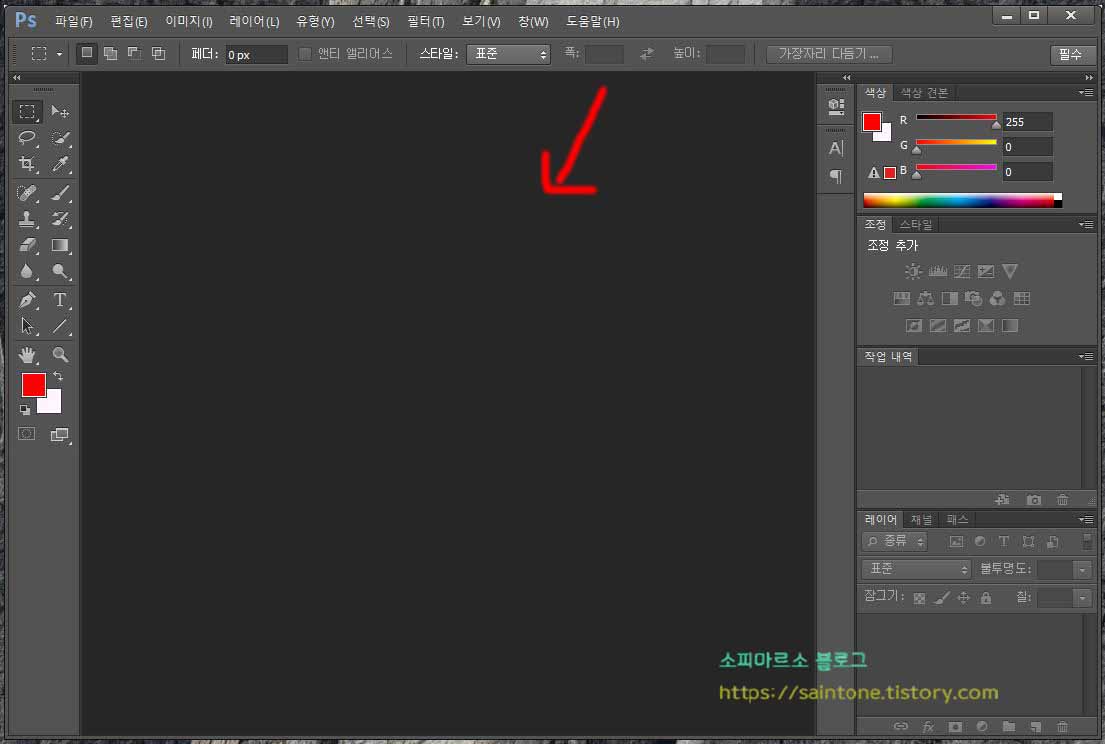Toggle lock transparent pixels

coord(920,598)
